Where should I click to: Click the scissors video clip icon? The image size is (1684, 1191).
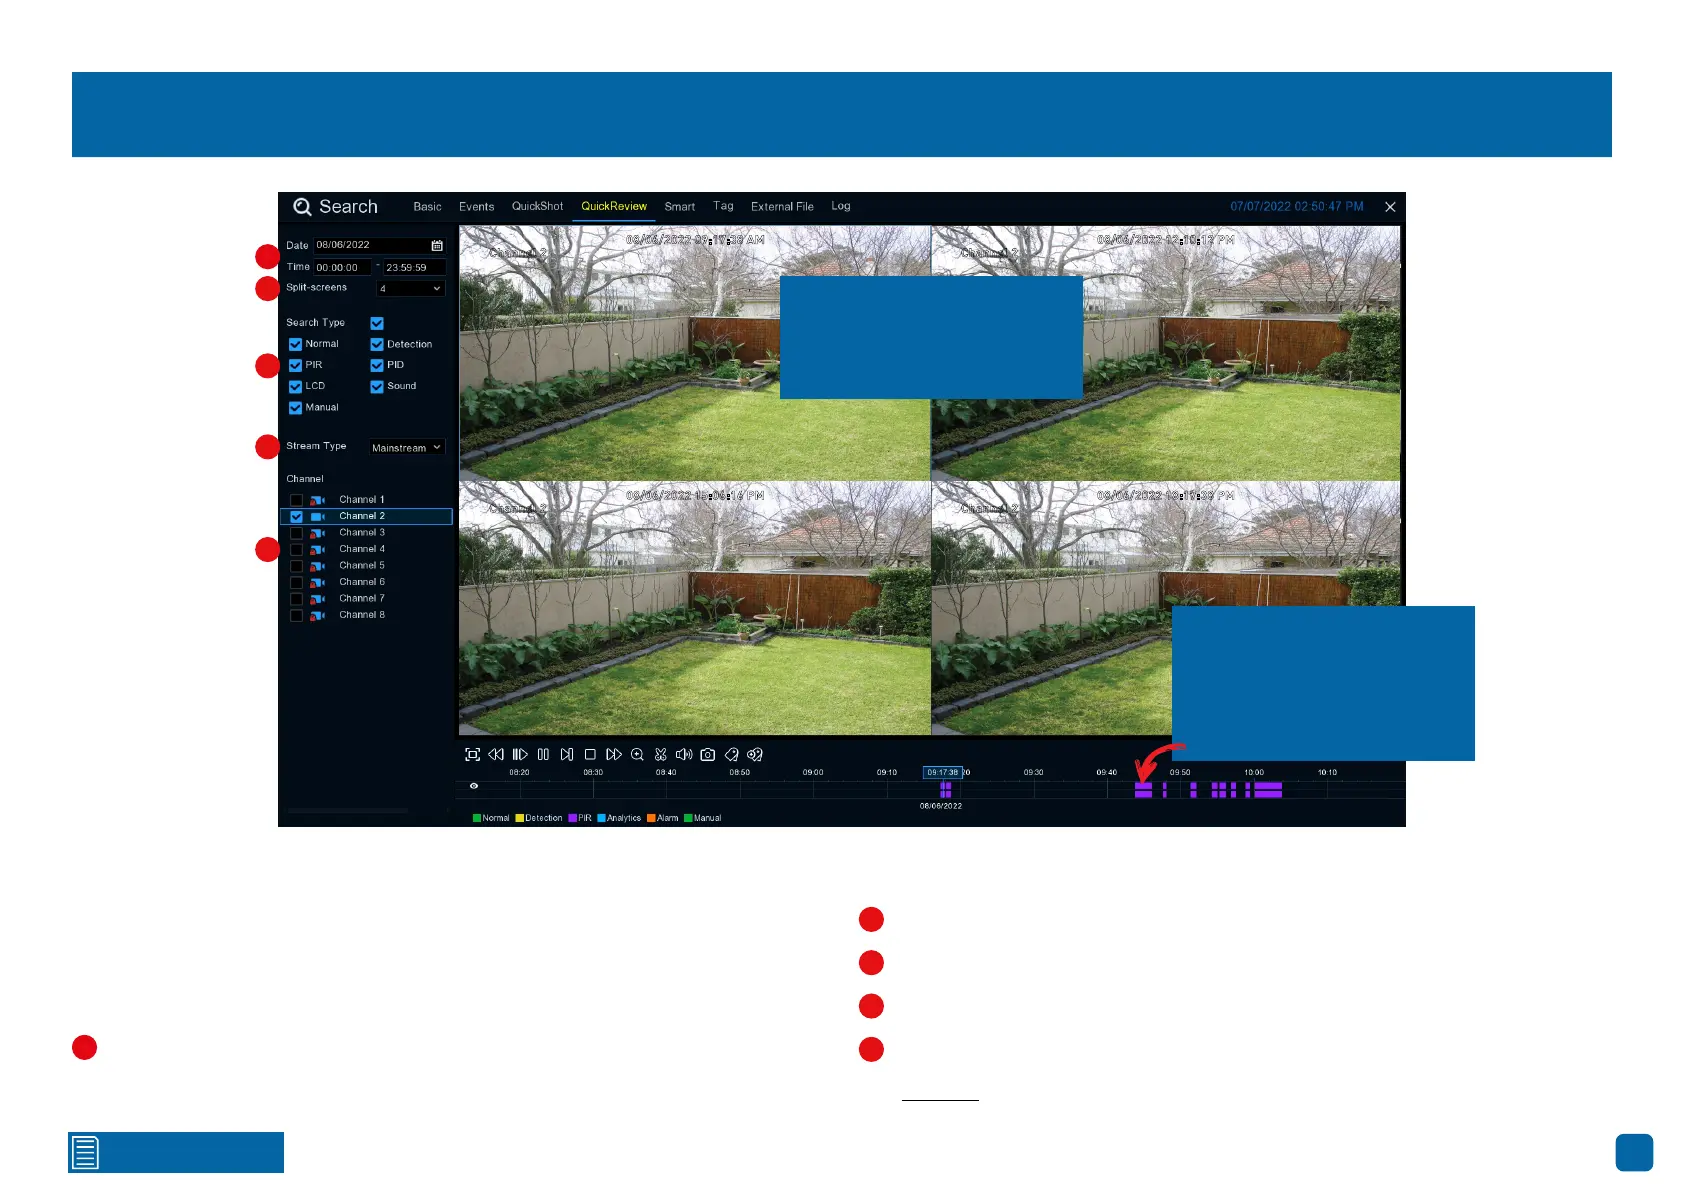click(x=661, y=755)
